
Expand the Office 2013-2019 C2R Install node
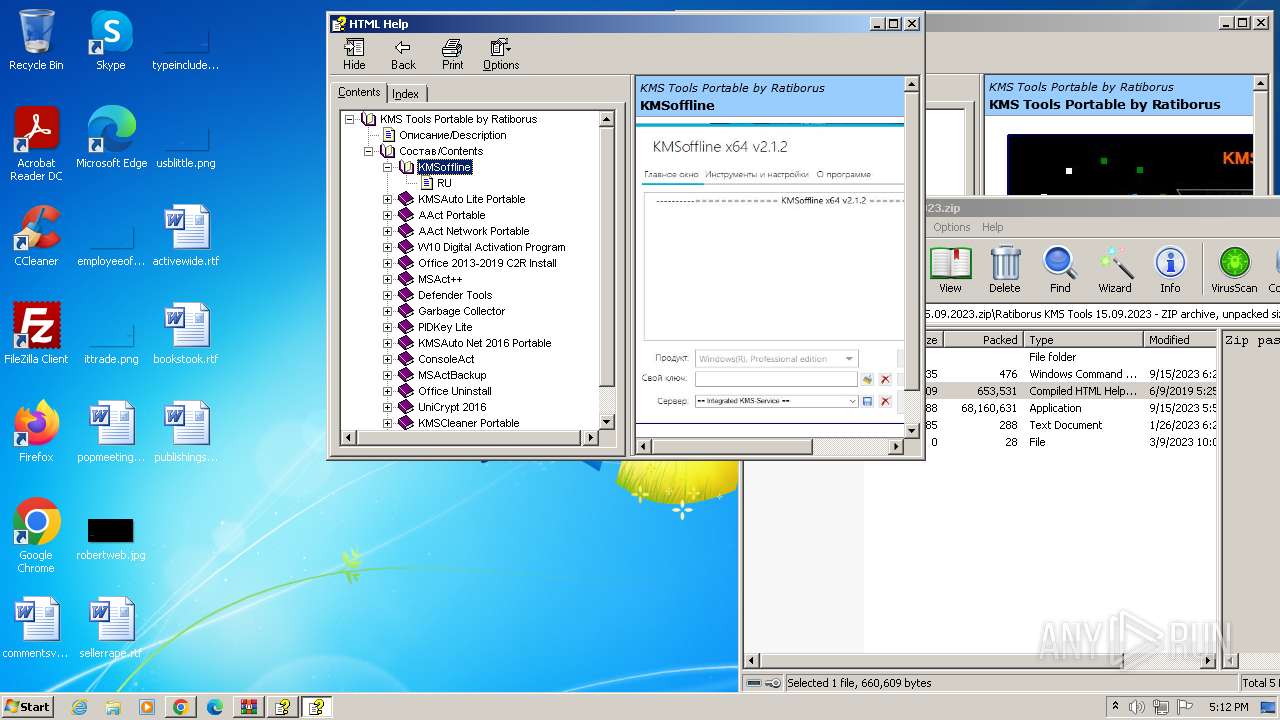click(388, 263)
